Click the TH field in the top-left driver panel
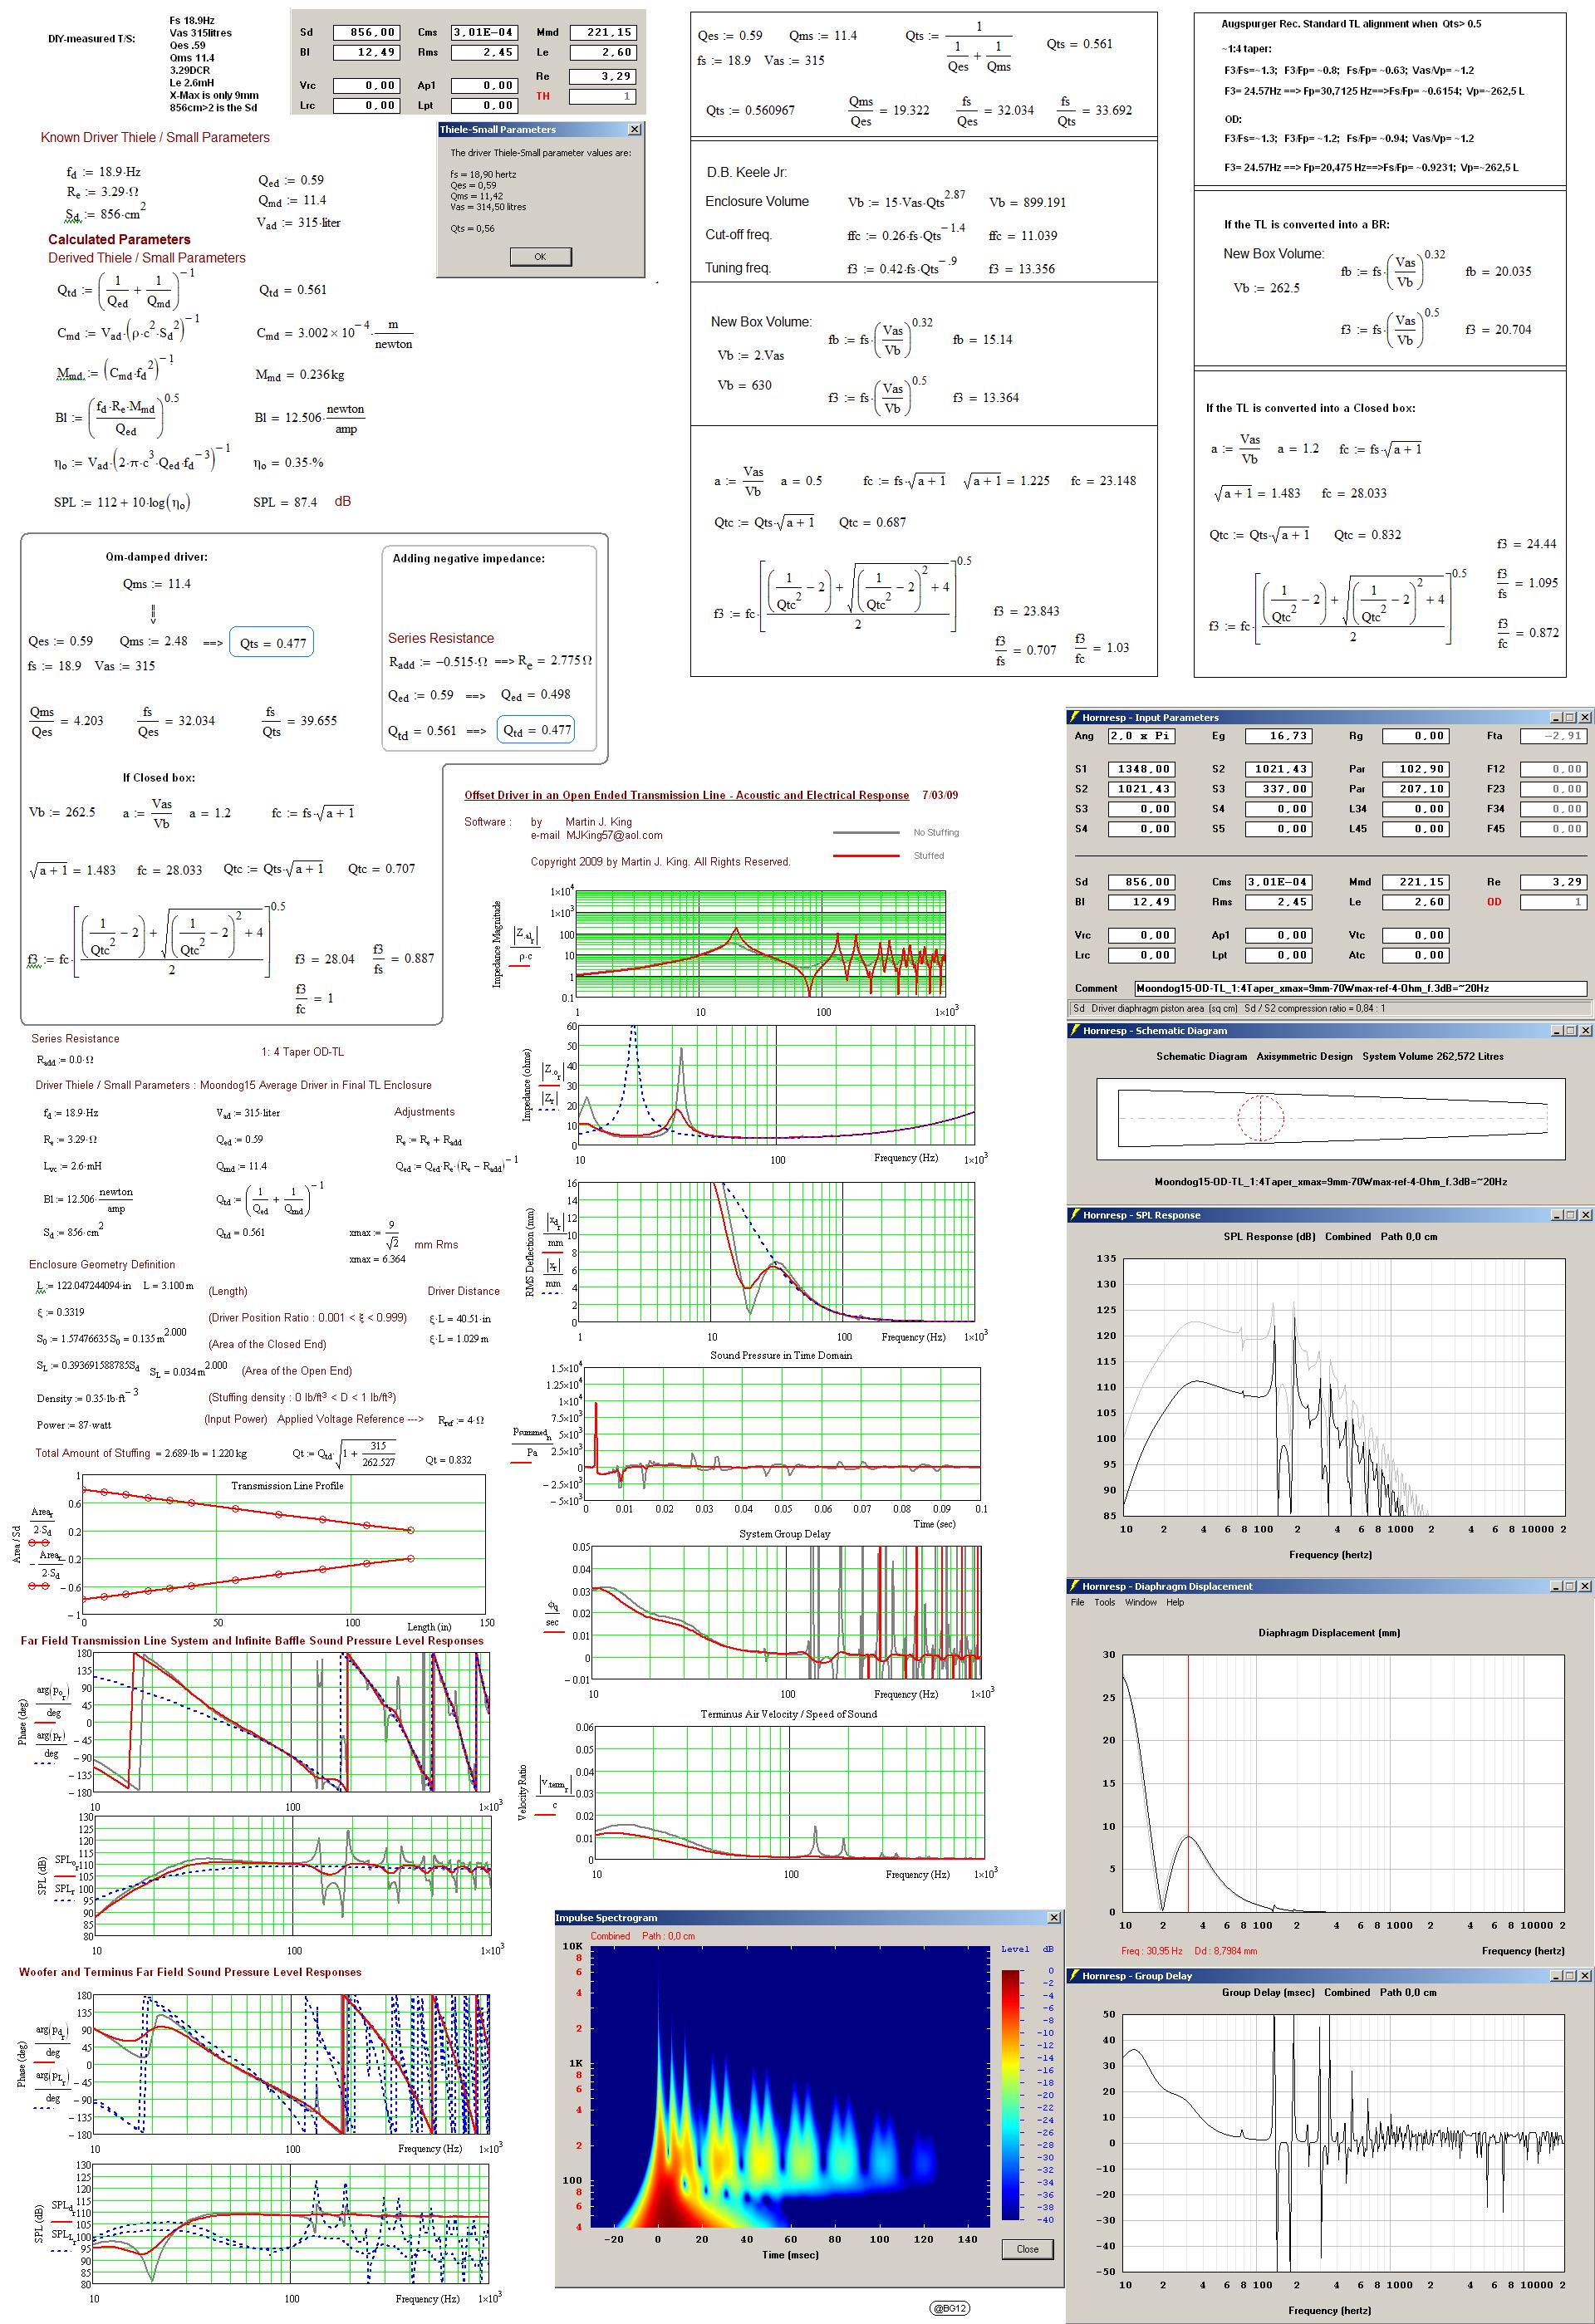The width and height of the screenshot is (1595, 2324). [602, 96]
